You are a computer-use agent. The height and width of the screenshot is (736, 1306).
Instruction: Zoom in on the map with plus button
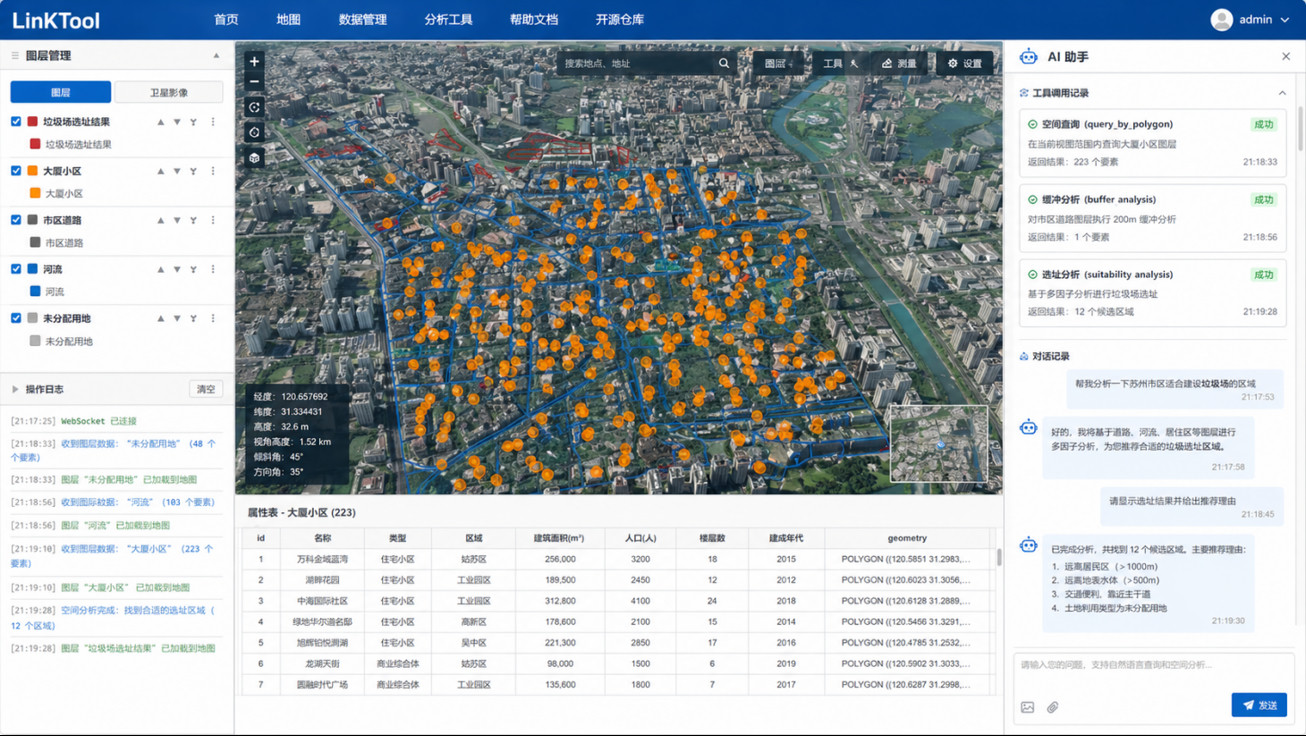254,61
